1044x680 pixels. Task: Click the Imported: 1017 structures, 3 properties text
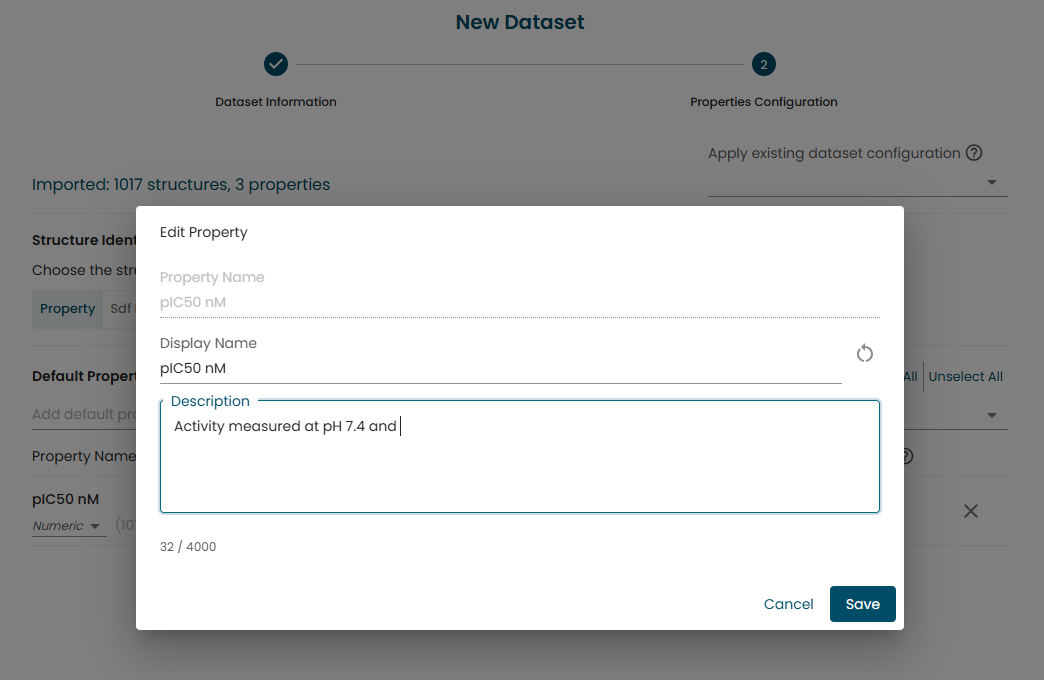pyautogui.click(x=181, y=184)
